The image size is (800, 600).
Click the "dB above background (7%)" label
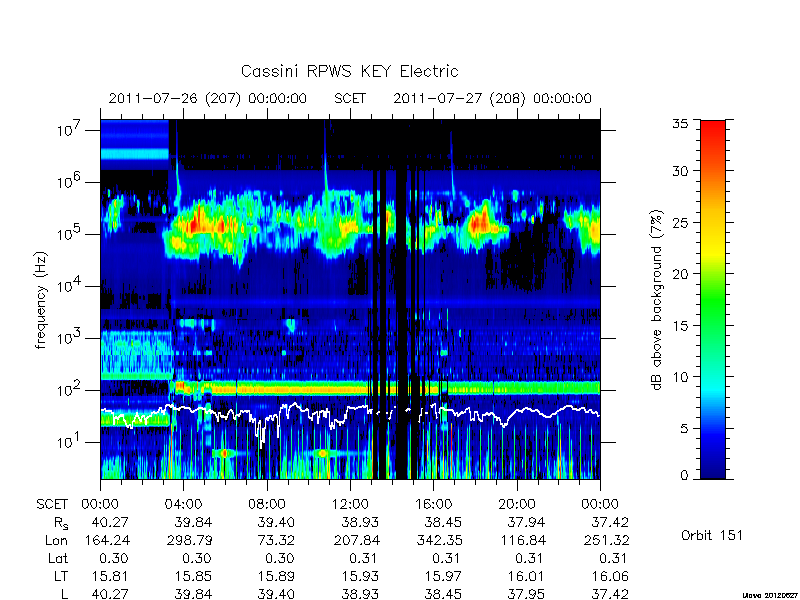click(657, 300)
